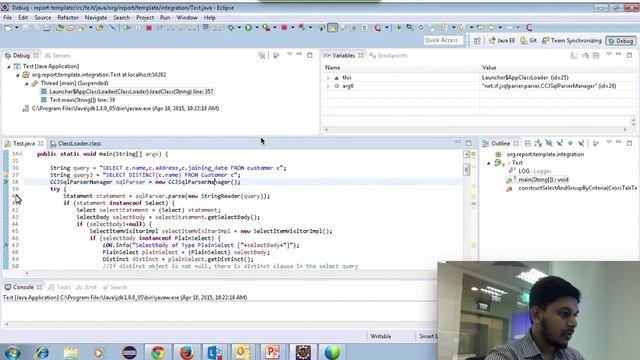Switch to the ClassLoader.class editor tab
Image resolution: width=640 pixels, height=360 pixels.
(x=76, y=144)
